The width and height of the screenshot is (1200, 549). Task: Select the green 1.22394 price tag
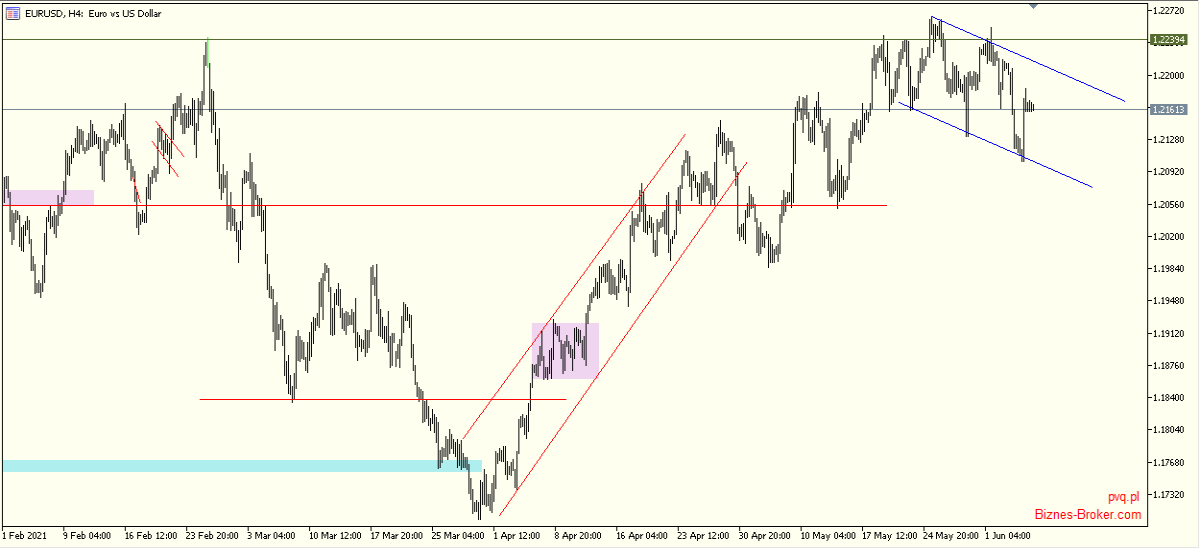click(x=1169, y=40)
